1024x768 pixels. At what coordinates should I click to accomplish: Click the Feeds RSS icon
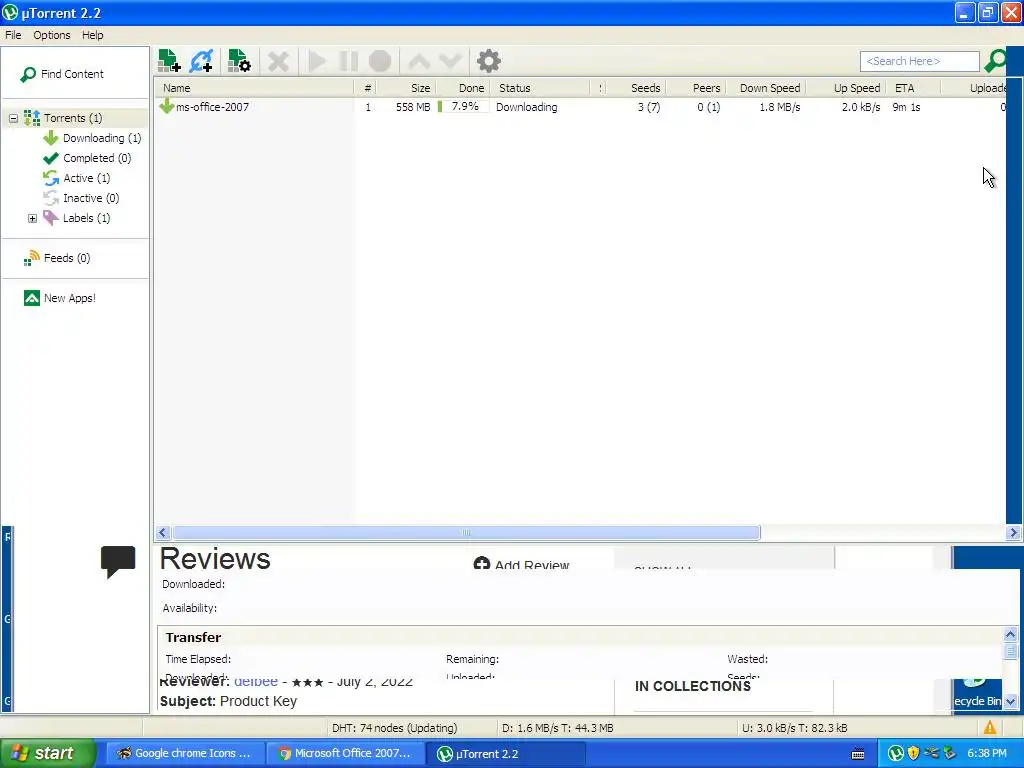pos(31,259)
